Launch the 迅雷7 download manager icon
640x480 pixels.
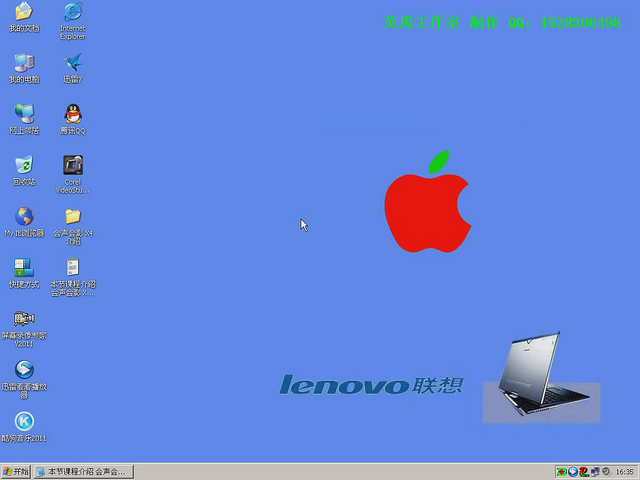73,68
